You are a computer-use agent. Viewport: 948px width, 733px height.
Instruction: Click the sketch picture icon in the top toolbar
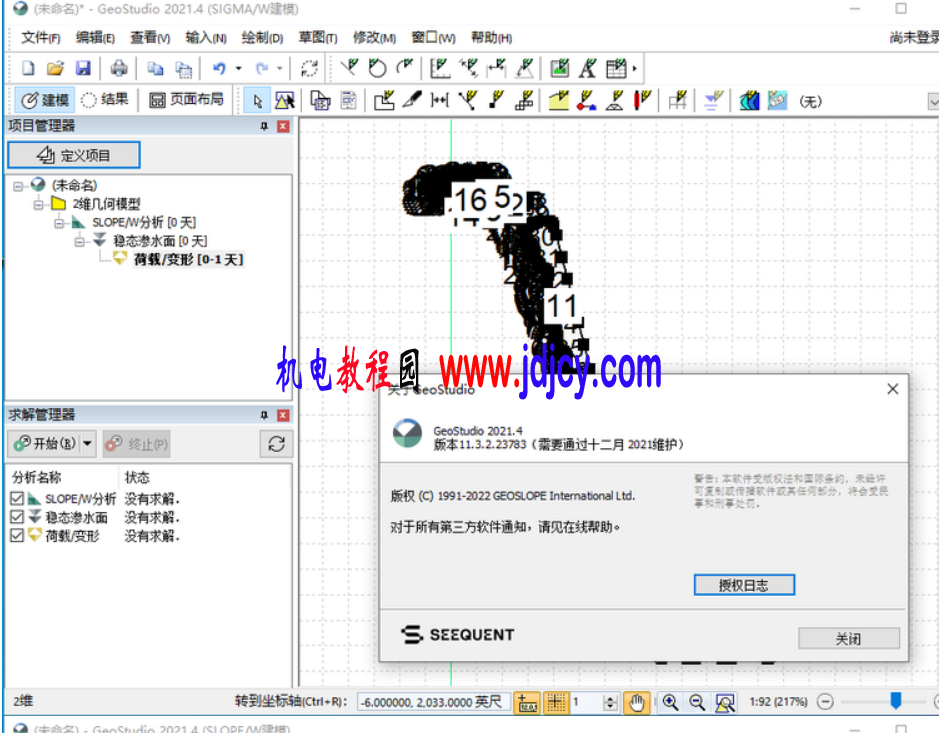point(559,68)
